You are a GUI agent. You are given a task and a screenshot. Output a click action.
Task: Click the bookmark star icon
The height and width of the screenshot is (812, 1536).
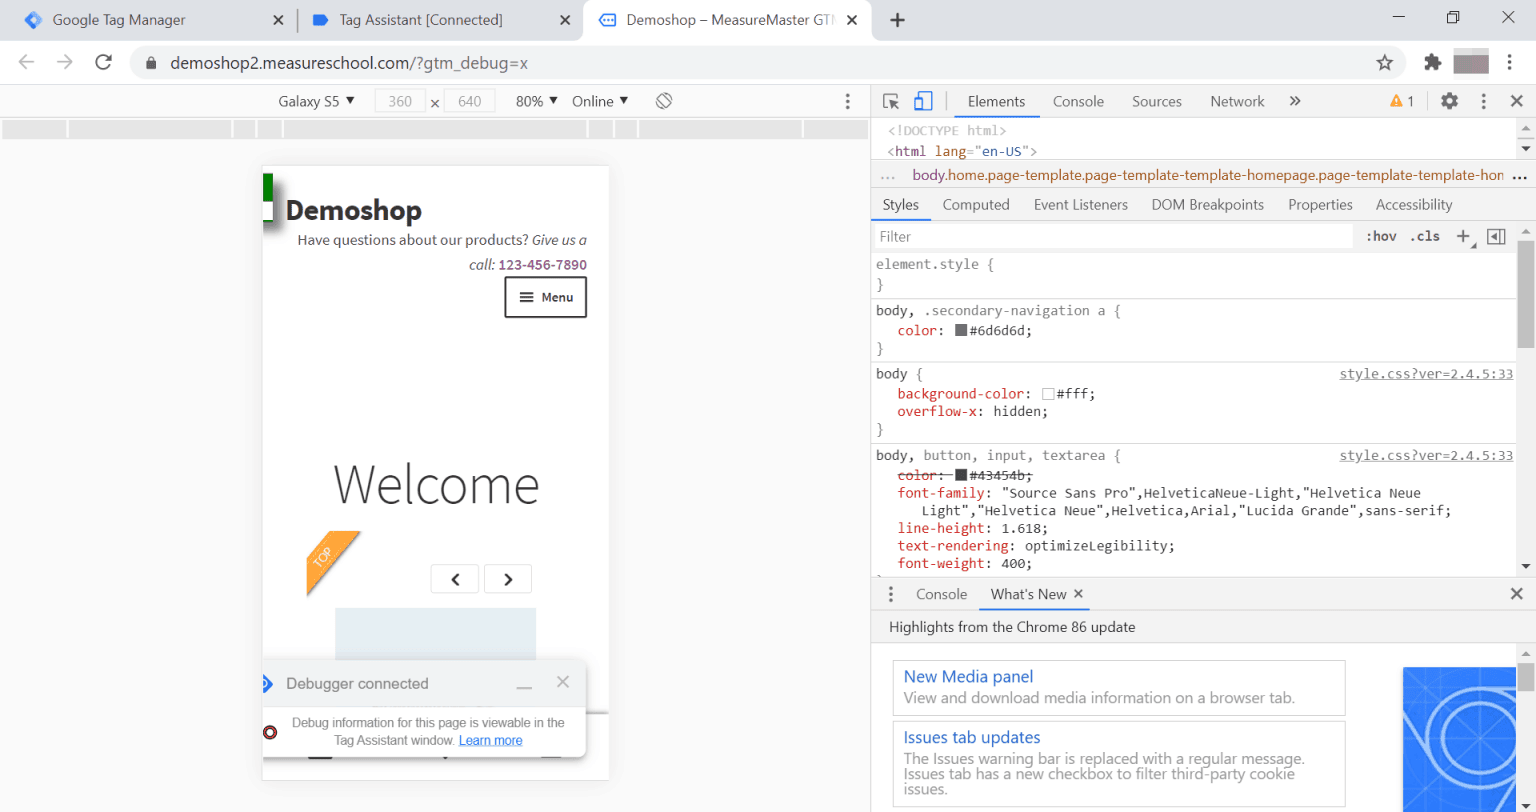pos(1385,63)
